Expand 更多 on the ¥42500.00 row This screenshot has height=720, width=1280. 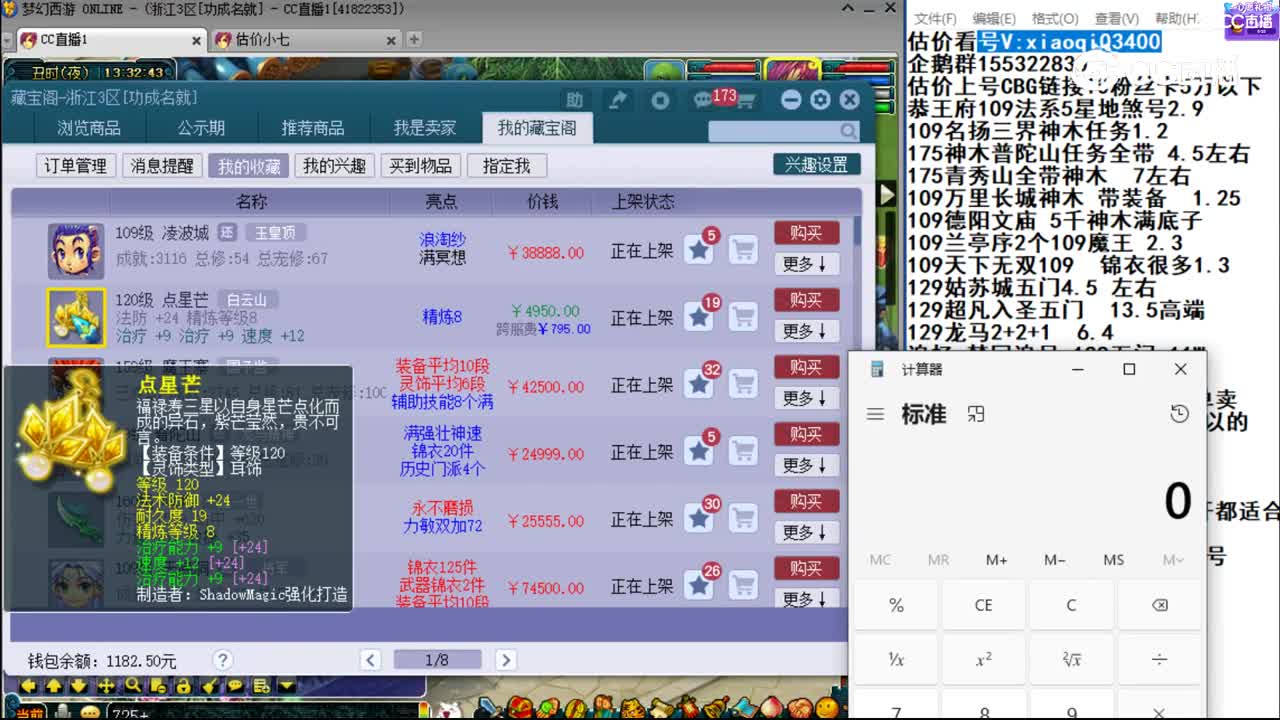point(806,398)
